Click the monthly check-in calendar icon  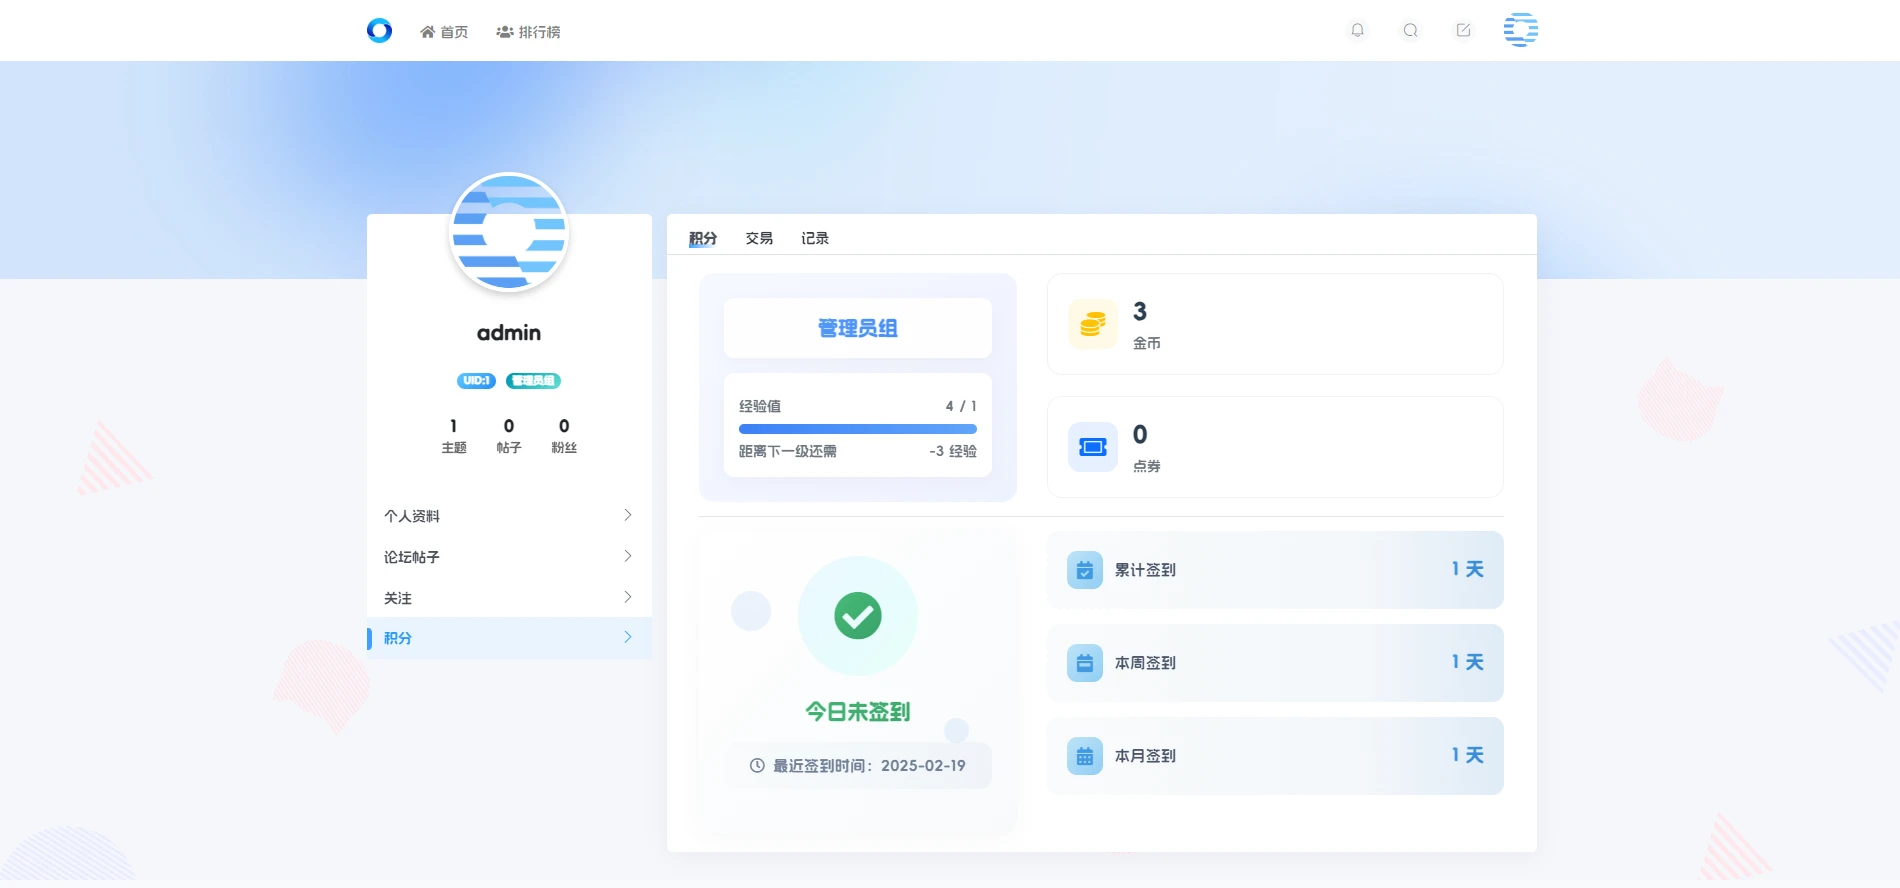click(x=1084, y=756)
